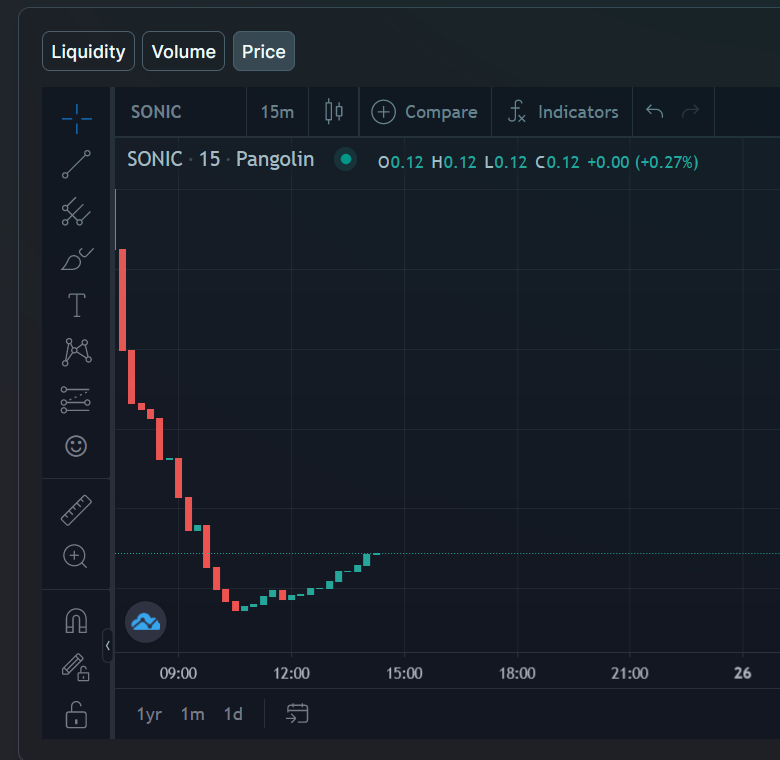Click the 15:00 time axis label
Image resolution: width=780 pixels, height=760 pixels.
coord(404,673)
